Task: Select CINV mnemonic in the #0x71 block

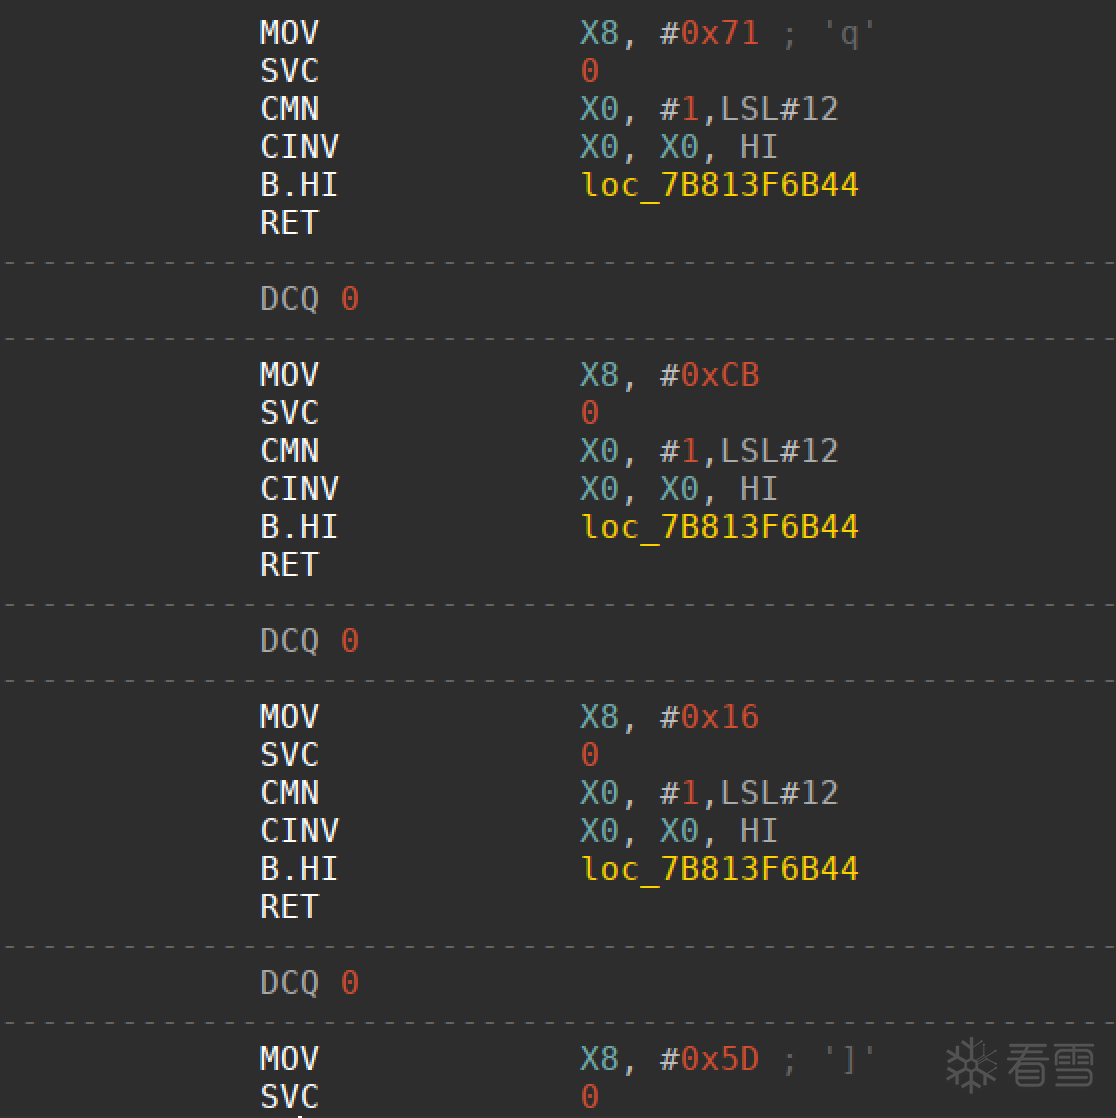Action: point(300,147)
